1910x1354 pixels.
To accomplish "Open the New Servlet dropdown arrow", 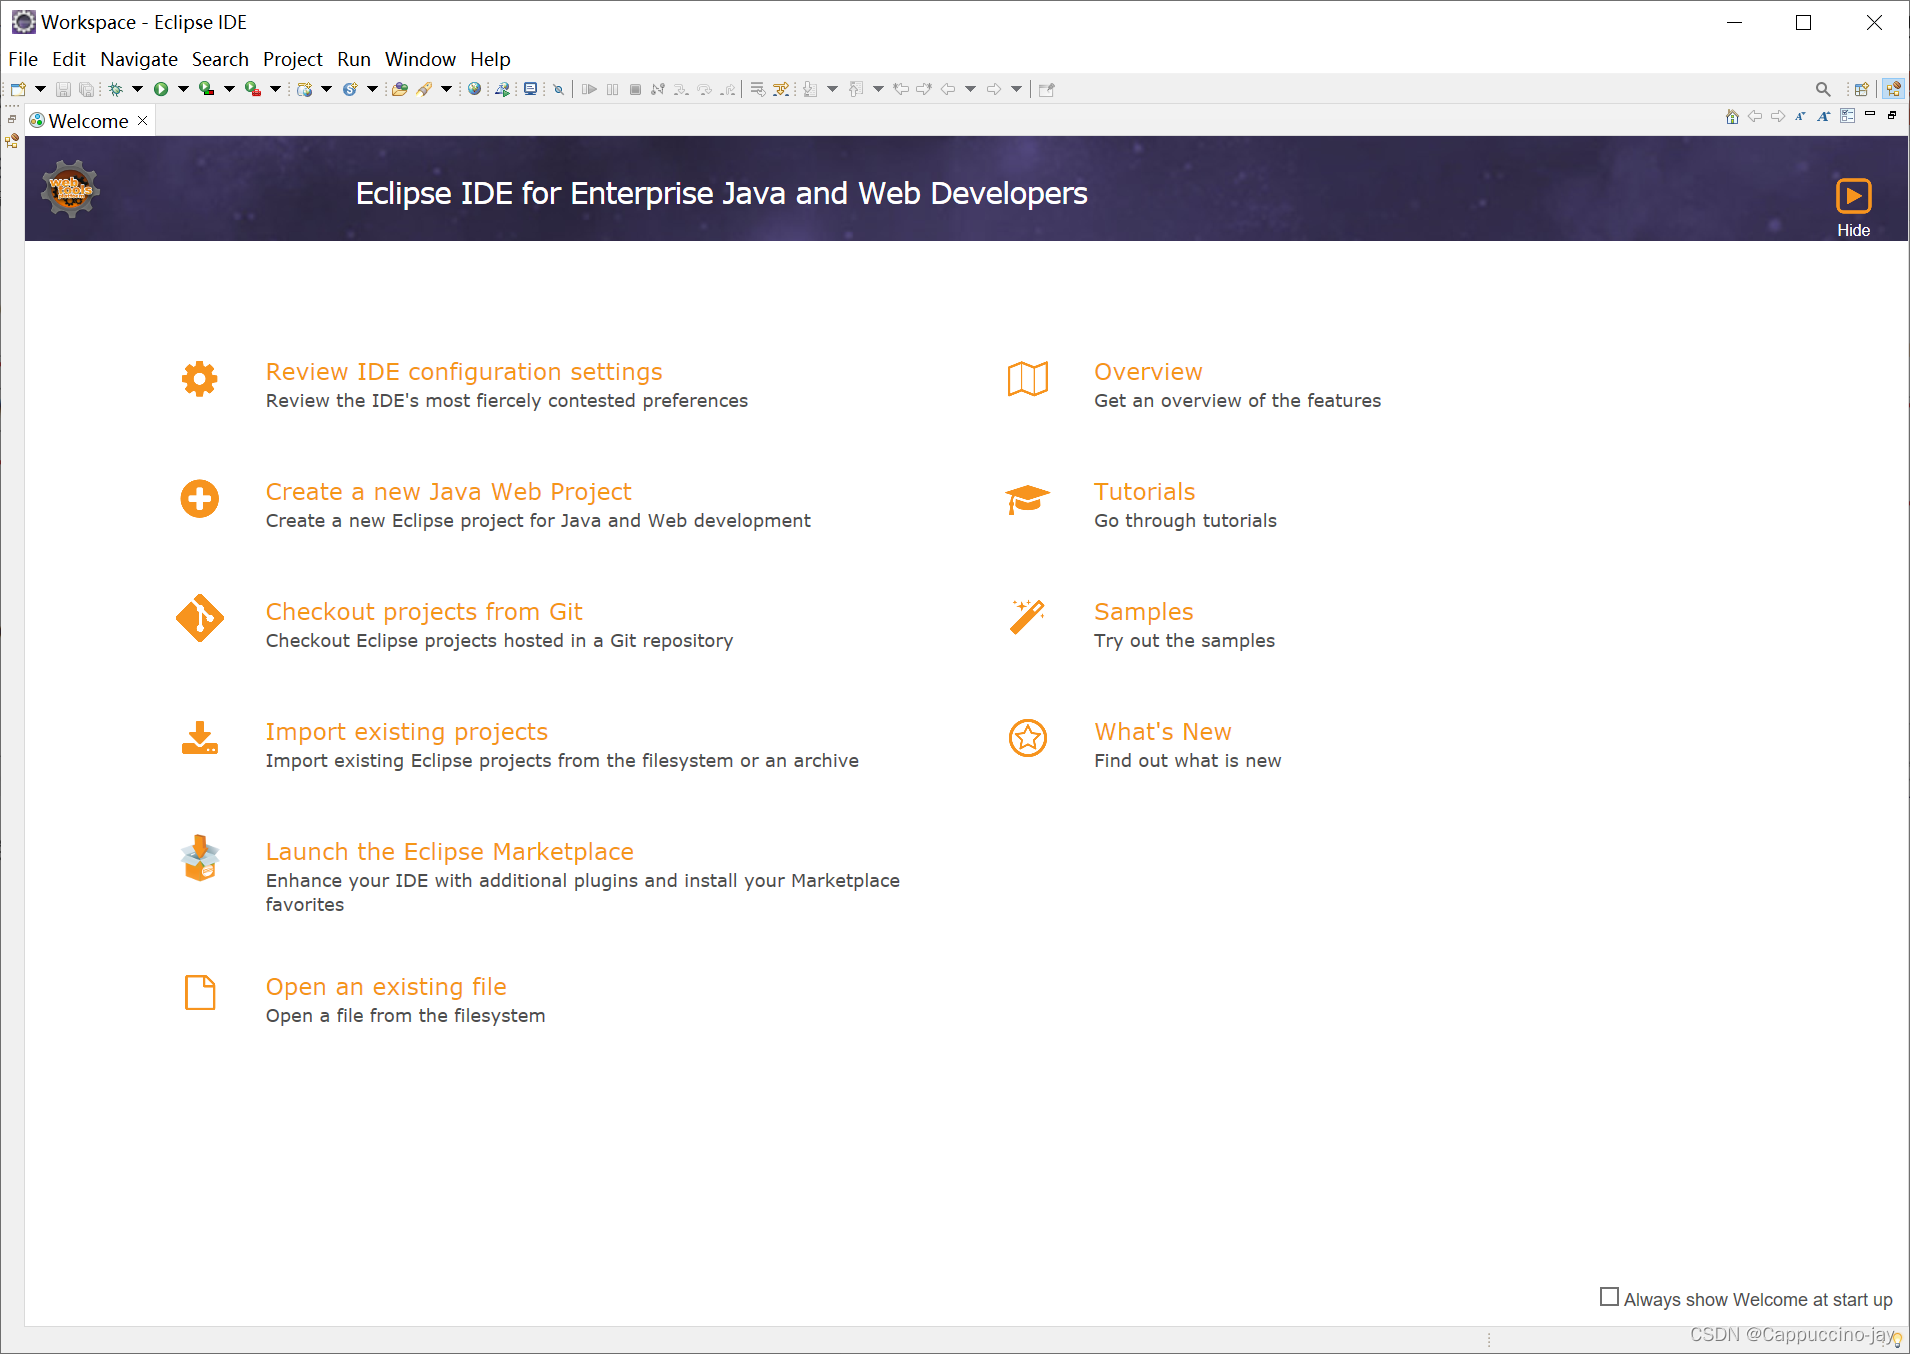I will pos(372,89).
